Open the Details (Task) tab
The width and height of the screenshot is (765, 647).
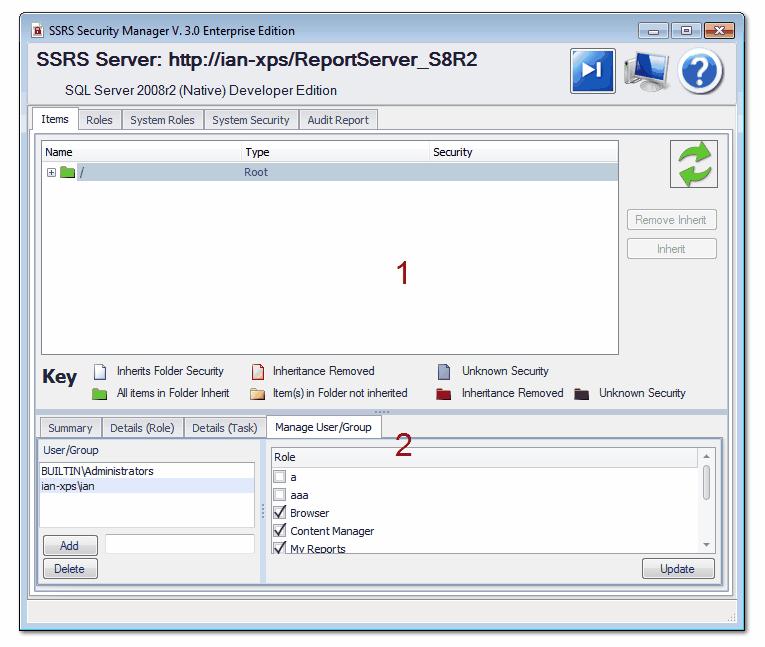click(x=225, y=428)
